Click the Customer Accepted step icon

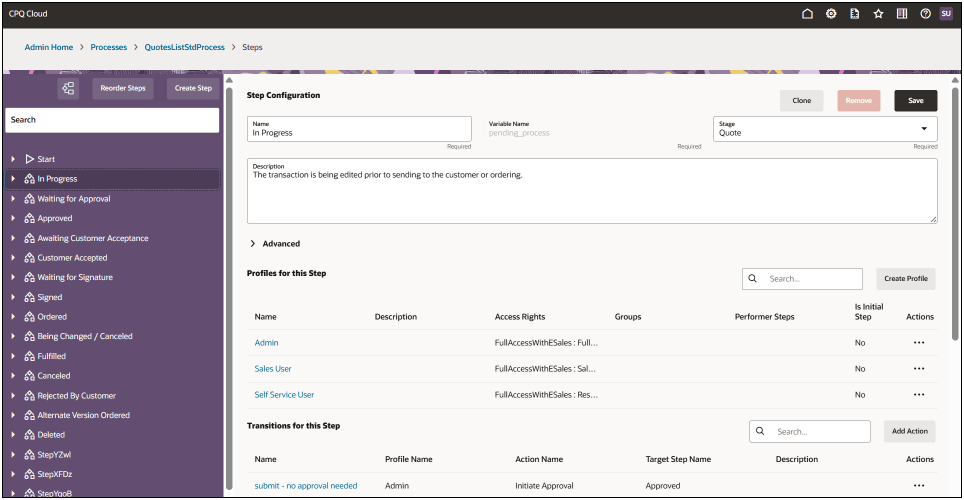point(30,258)
